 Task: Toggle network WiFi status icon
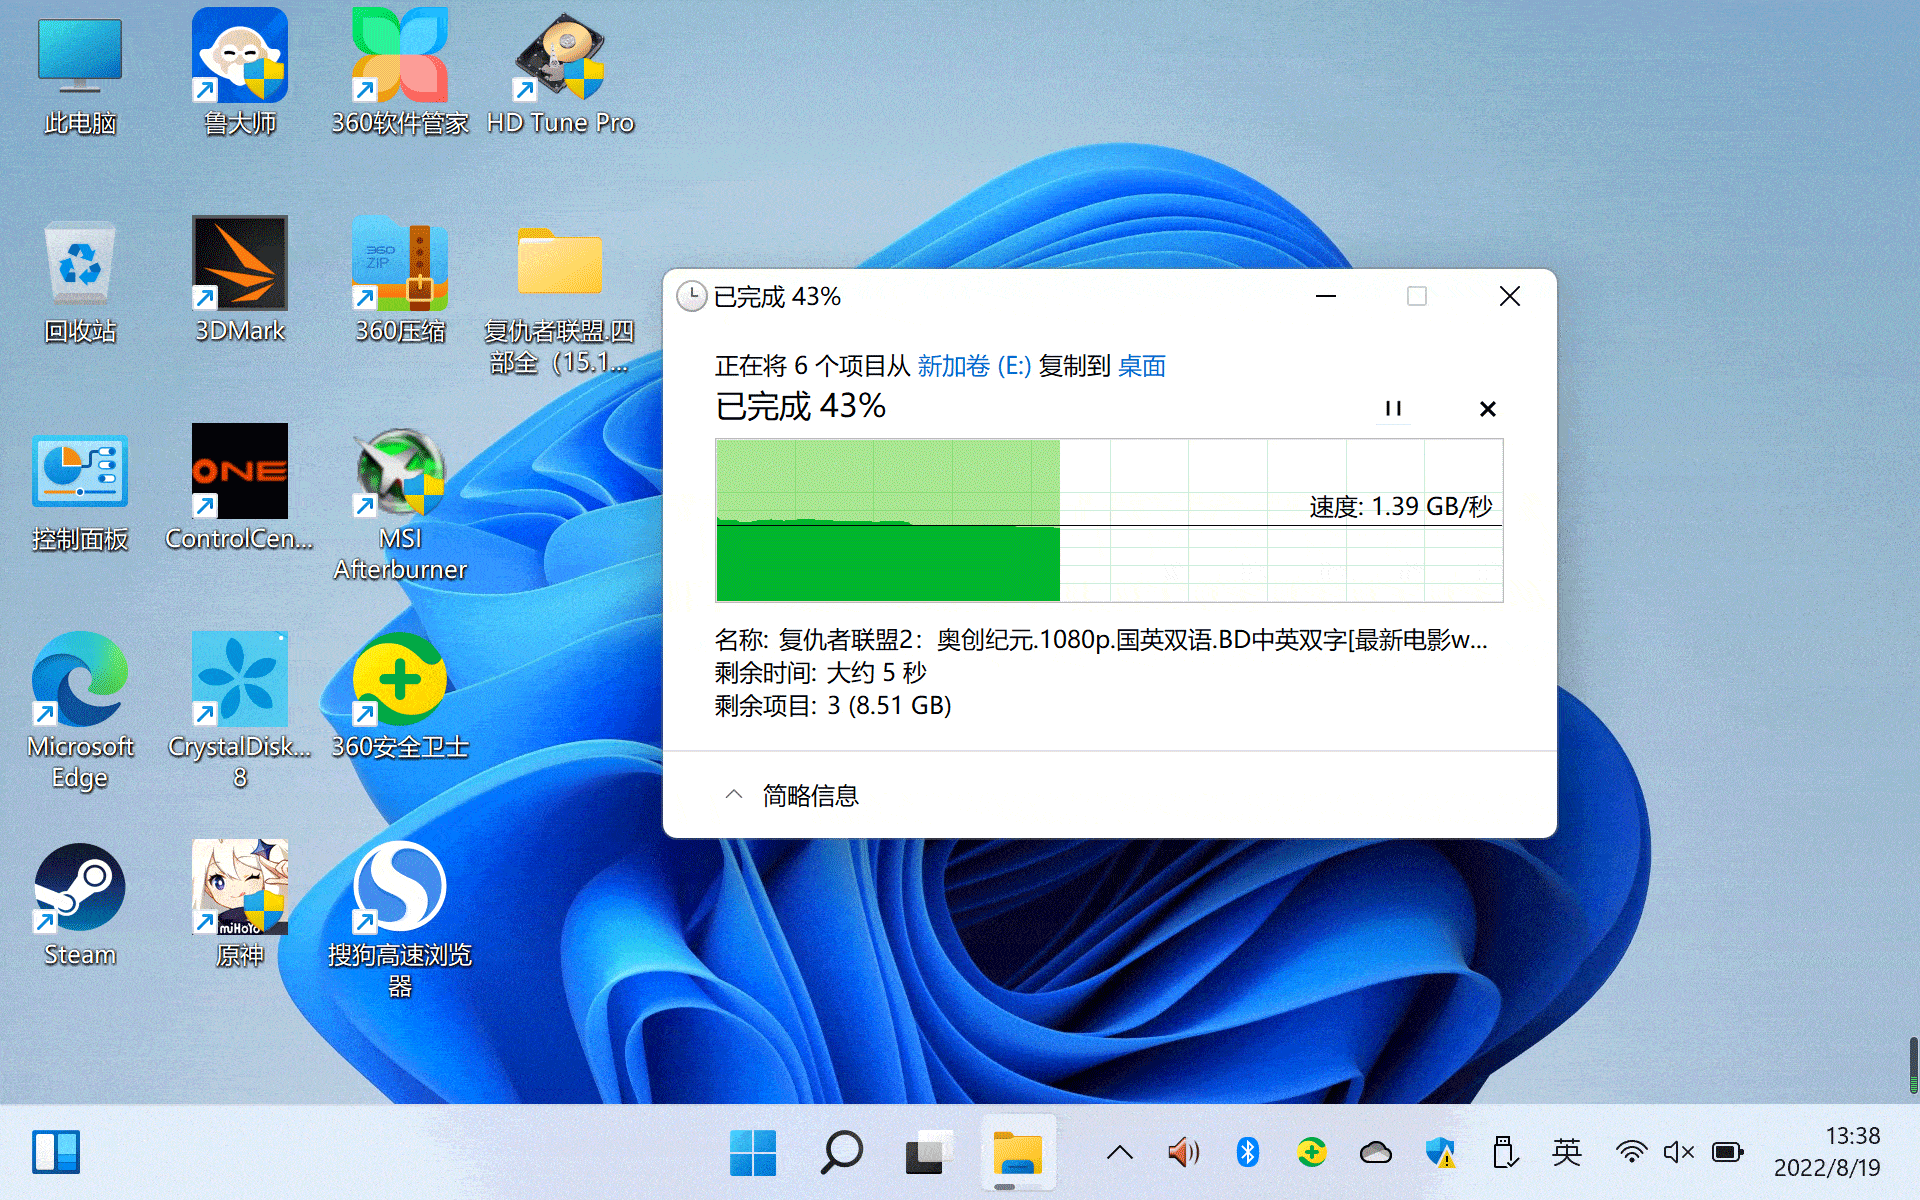1631,1154
